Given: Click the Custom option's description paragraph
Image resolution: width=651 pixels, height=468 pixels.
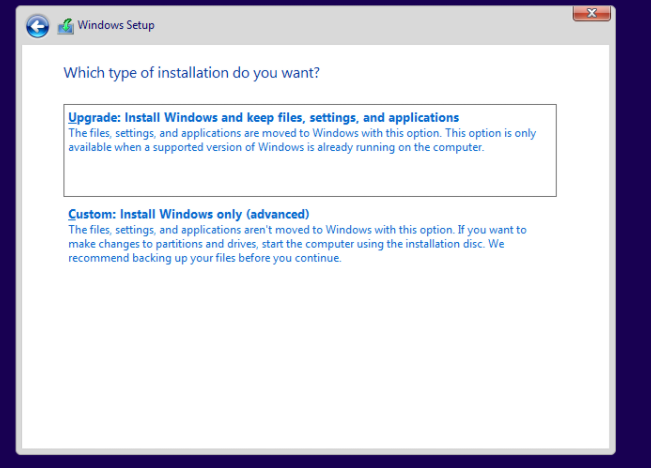Looking at the screenshot, I should pyautogui.click(x=297, y=244).
